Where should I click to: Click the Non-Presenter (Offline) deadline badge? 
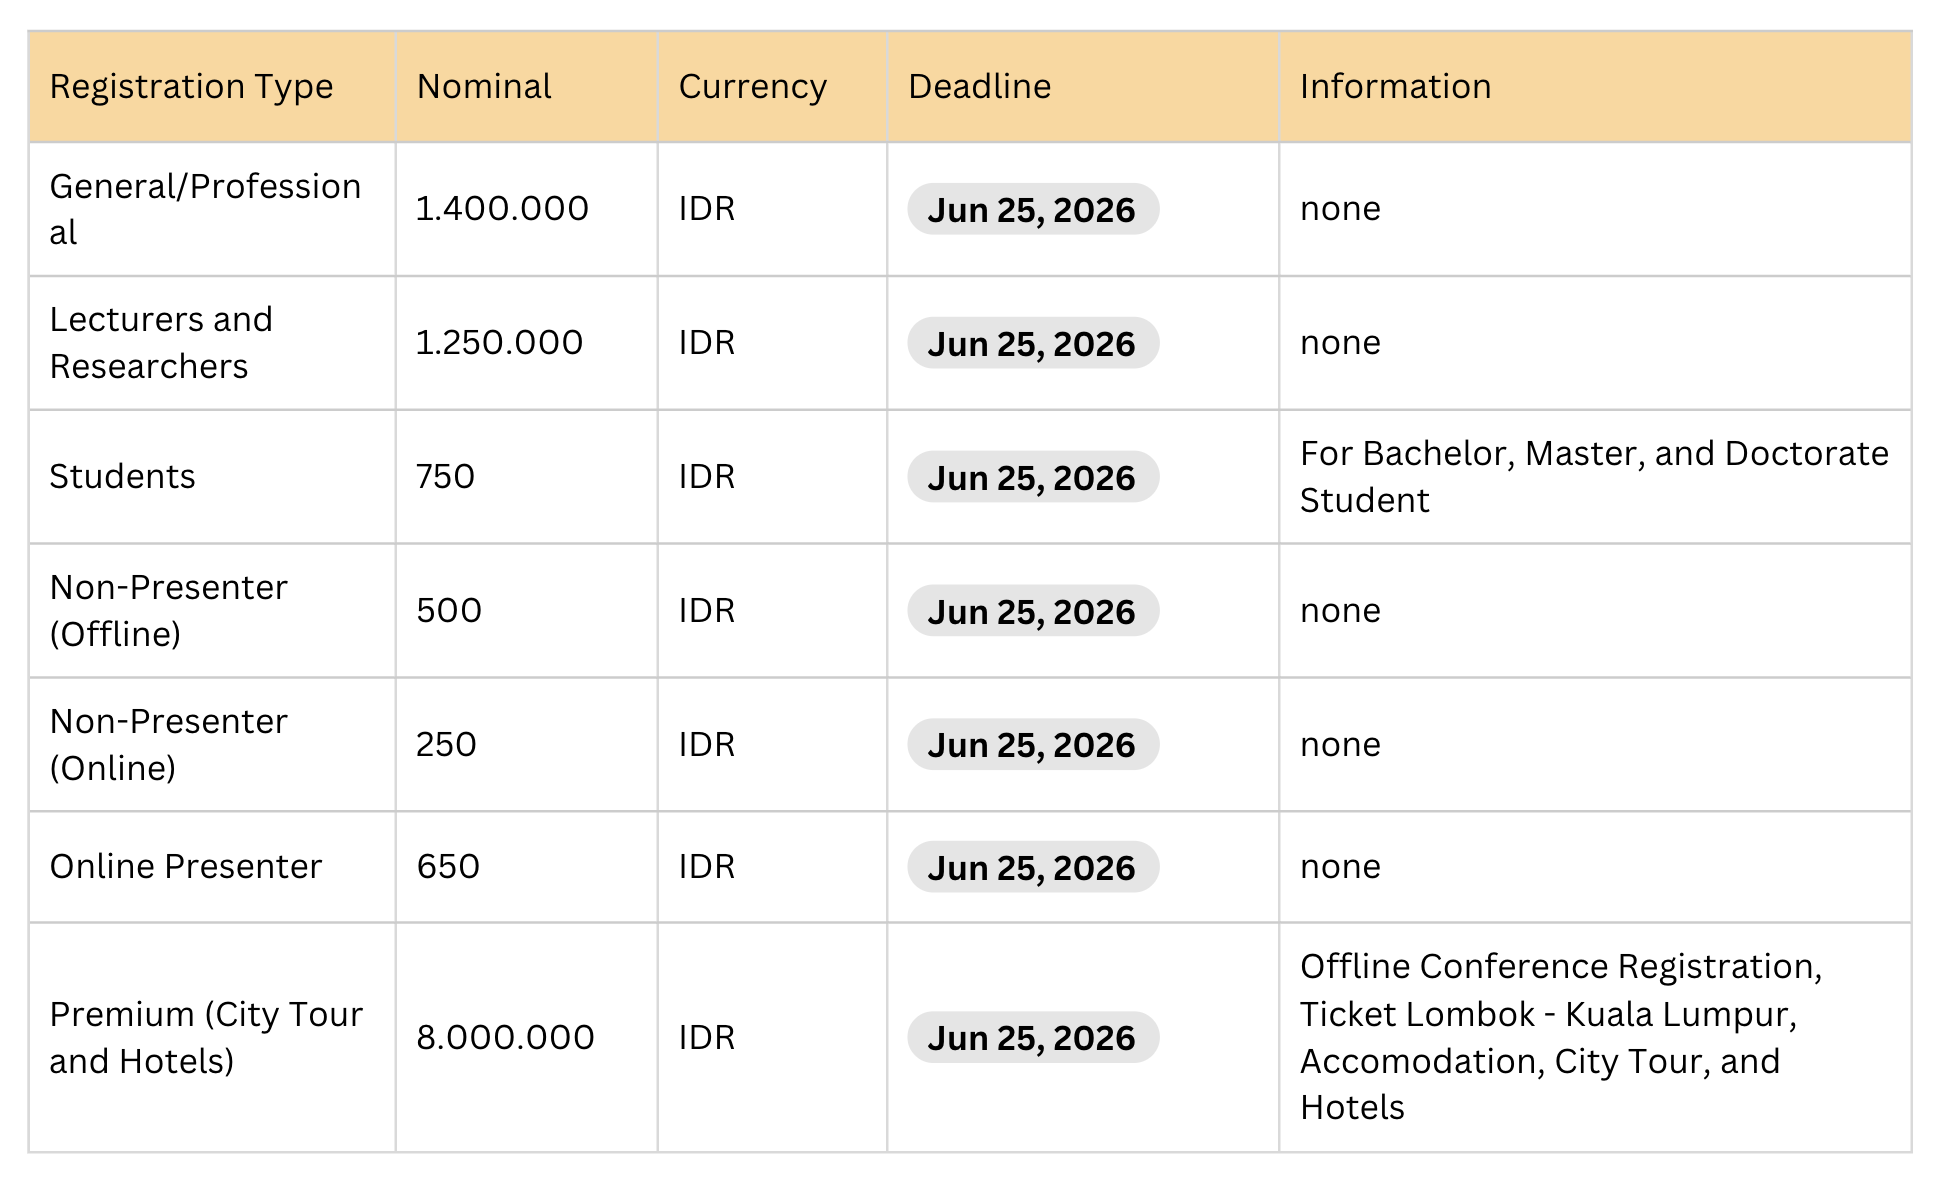[x=1032, y=612]
